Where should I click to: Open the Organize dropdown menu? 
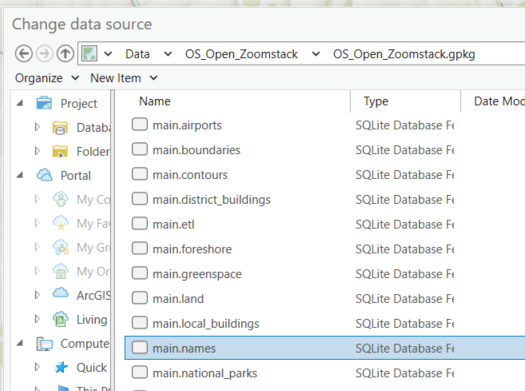tap(47, 78)
